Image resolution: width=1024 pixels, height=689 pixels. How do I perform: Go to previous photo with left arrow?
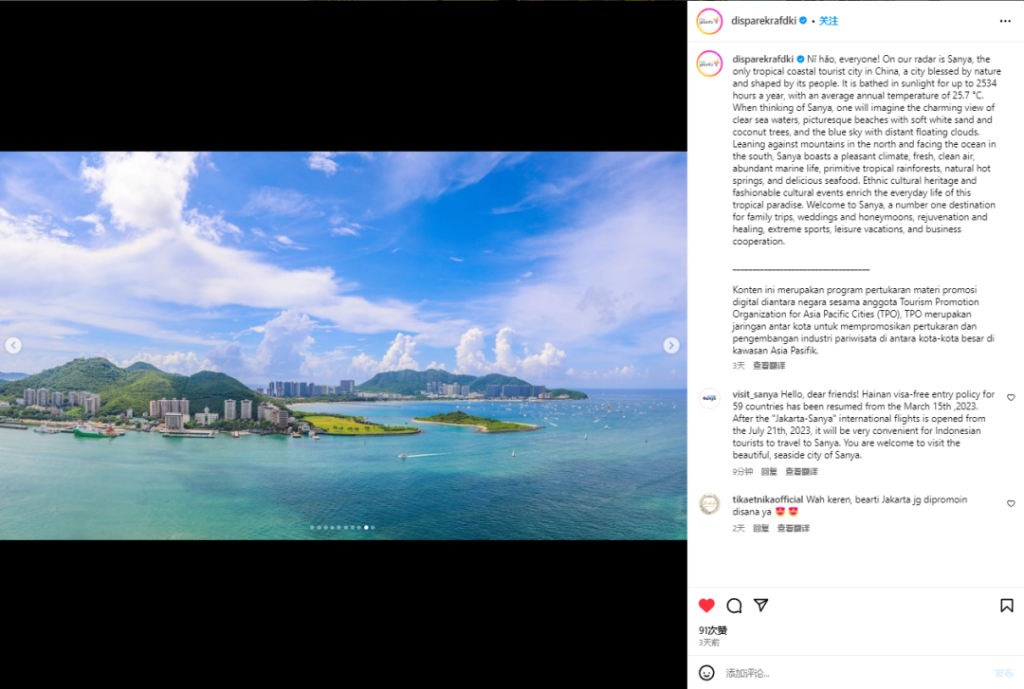14,345
